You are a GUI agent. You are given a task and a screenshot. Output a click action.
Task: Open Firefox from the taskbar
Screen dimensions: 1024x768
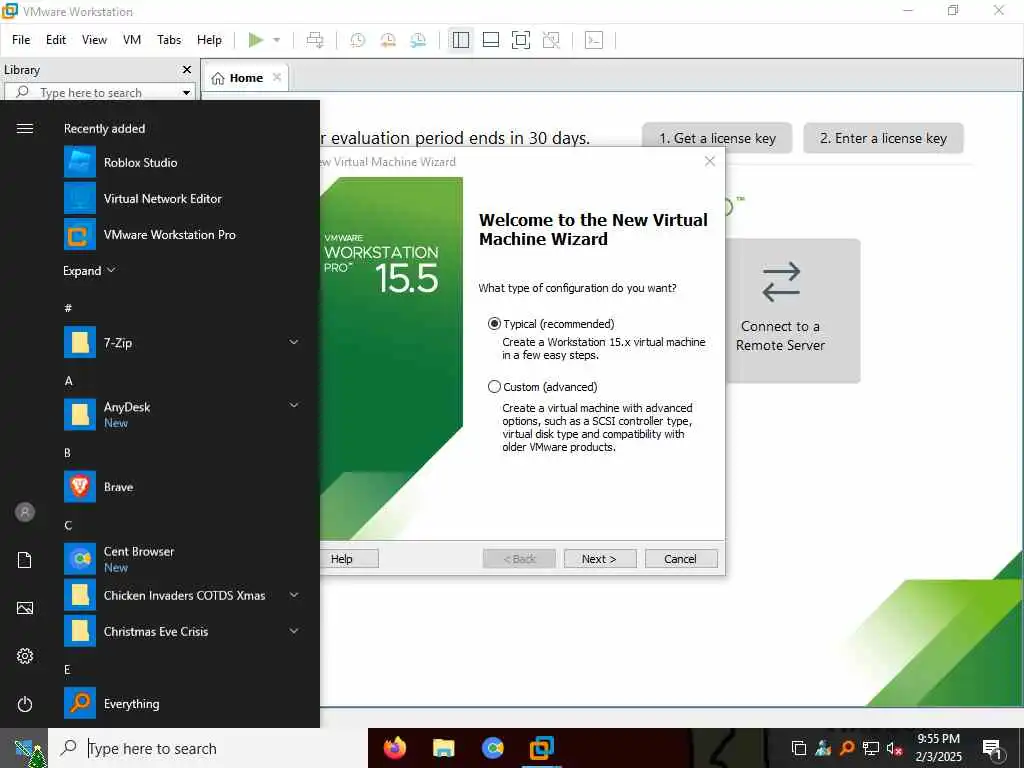click(394, 748)
